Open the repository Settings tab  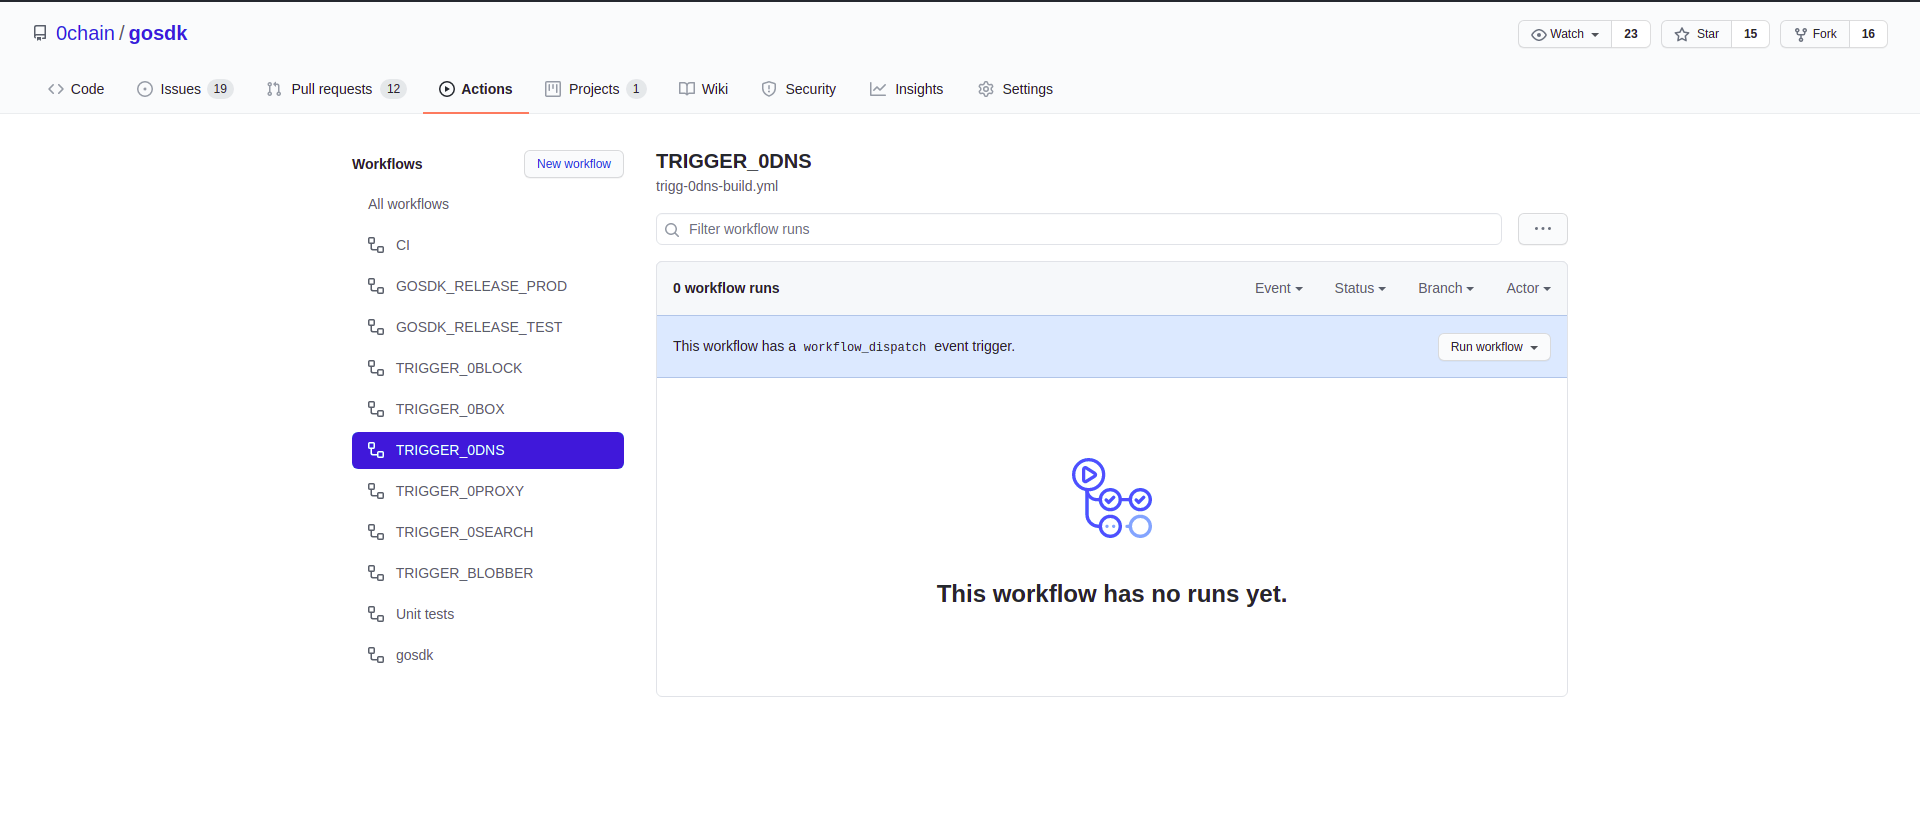(1015, 89)
